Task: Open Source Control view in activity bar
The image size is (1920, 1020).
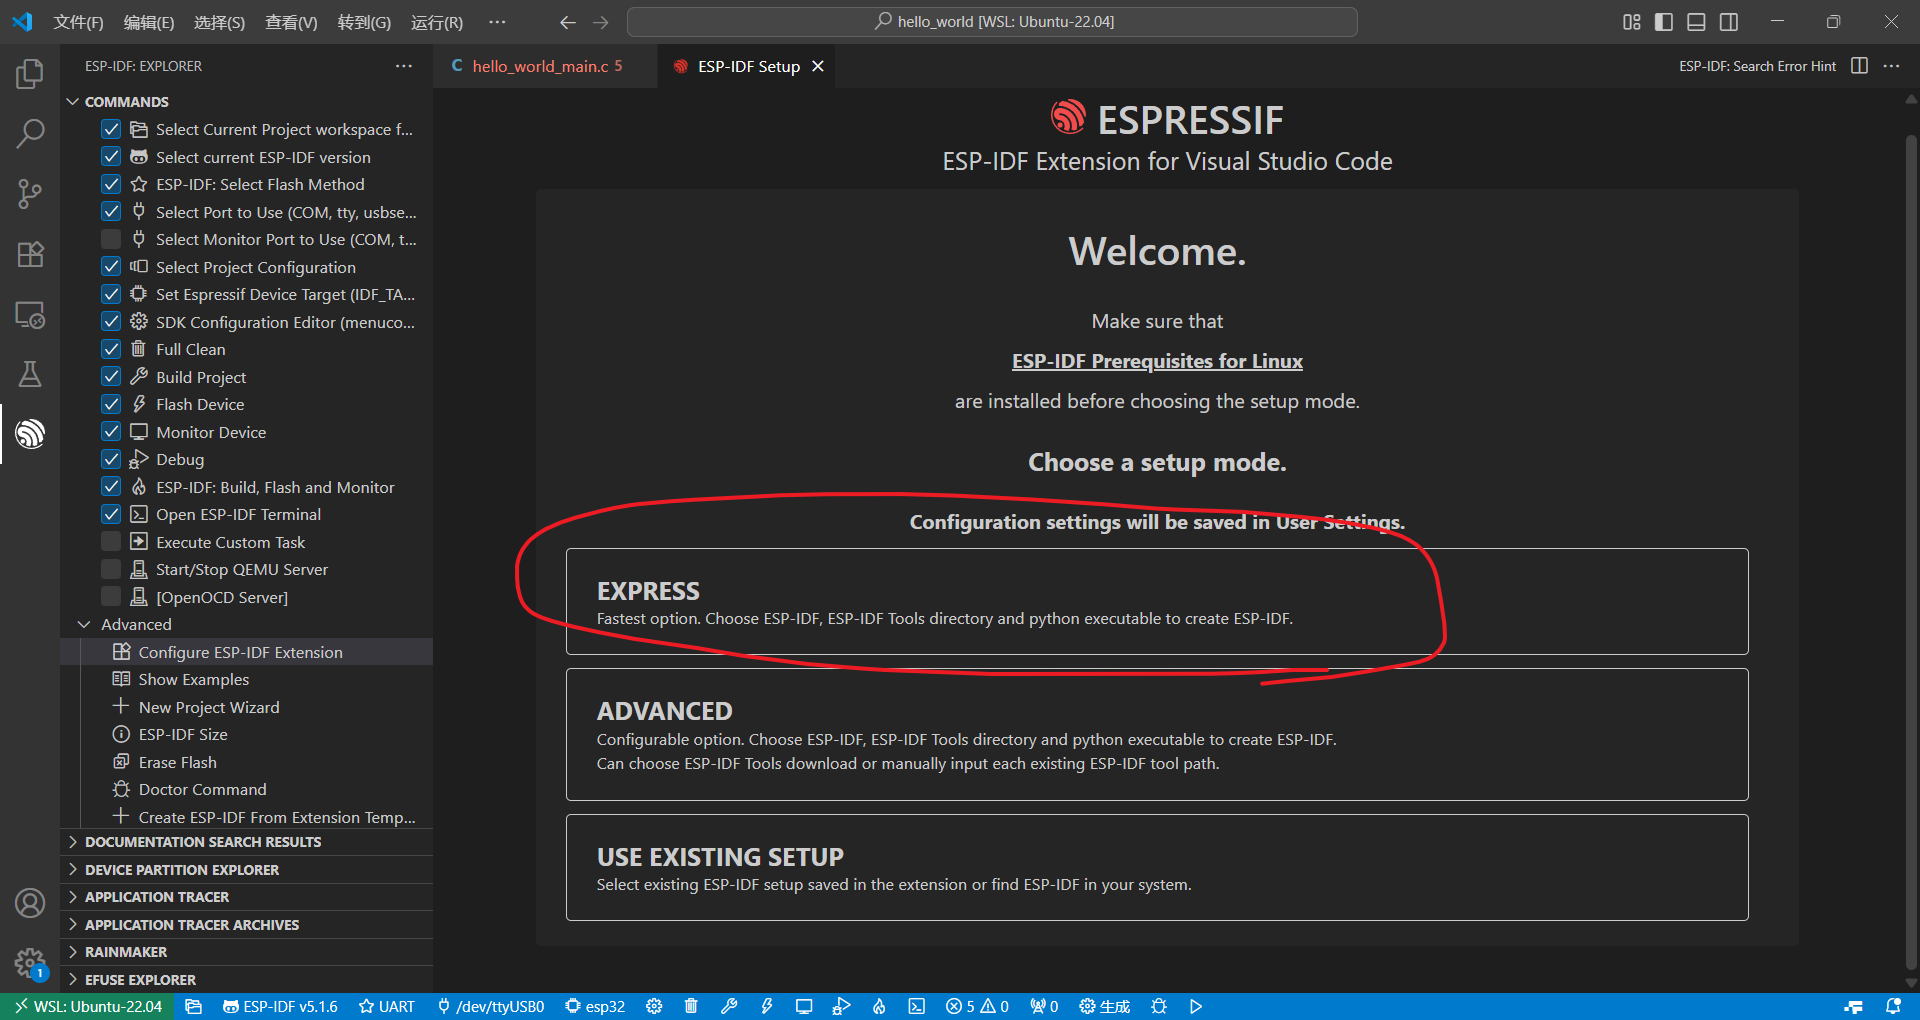Action: click(30, 194)
